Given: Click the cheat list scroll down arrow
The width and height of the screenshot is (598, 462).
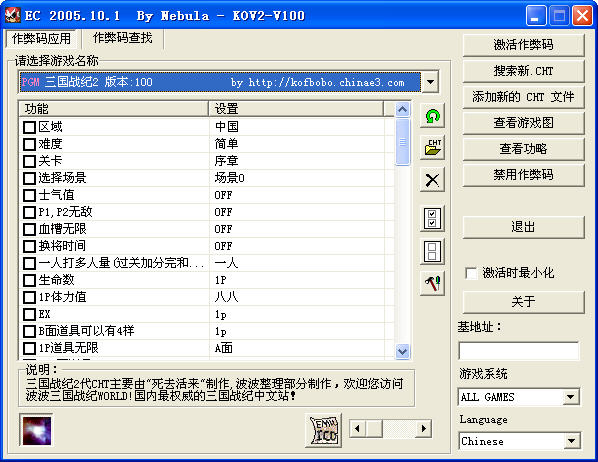Looking at the screenshot, I should point(402,351).
